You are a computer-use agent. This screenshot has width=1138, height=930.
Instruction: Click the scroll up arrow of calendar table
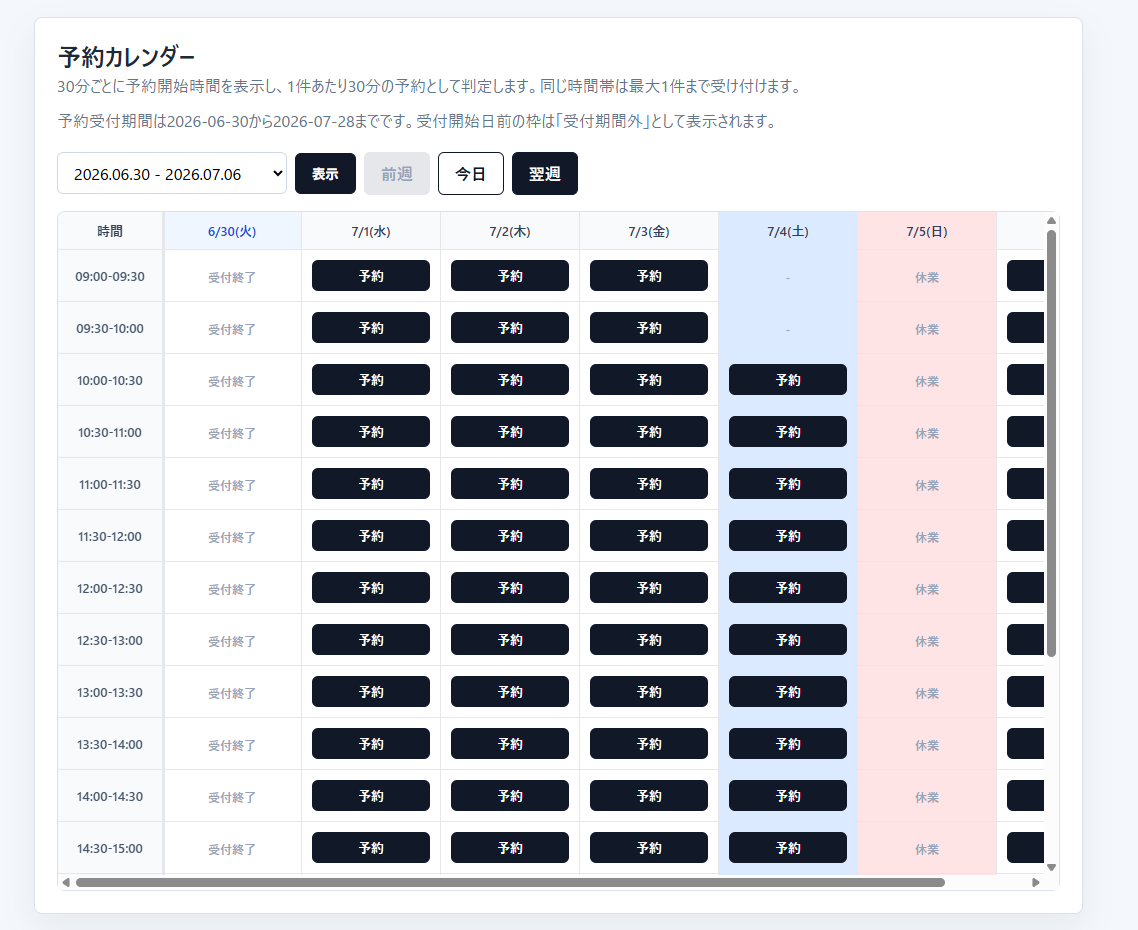[x=1051, y=221]
